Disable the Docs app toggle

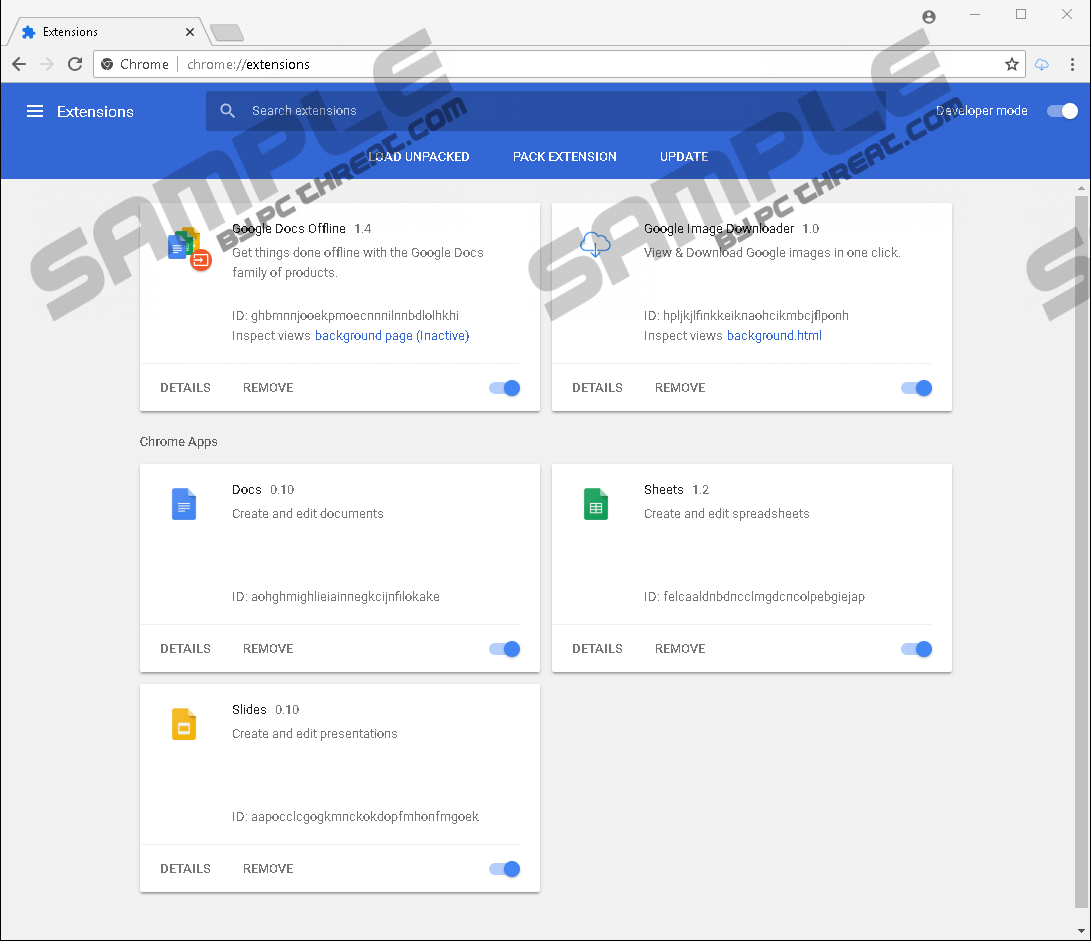point(504,649)
